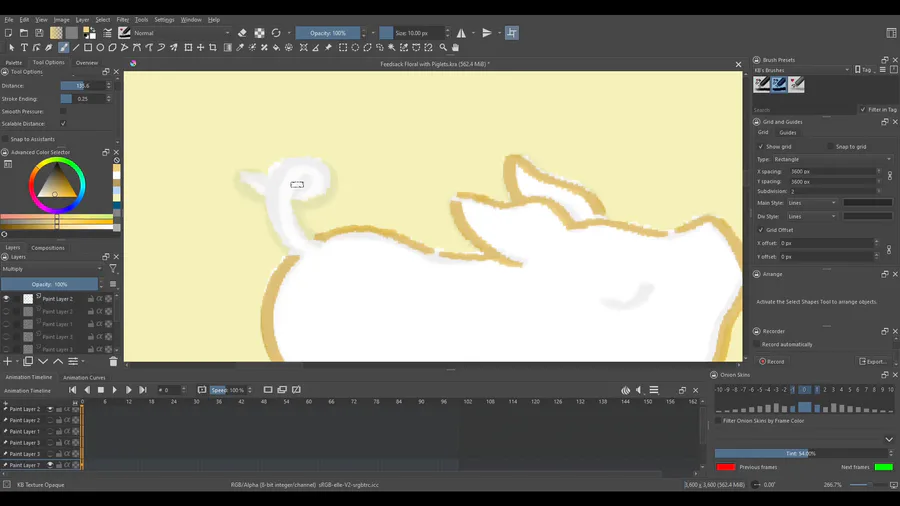This screenshot has height=506, width=900.
Task: Enable the Smooth Pressure checkbox
Action: [63, 111]
